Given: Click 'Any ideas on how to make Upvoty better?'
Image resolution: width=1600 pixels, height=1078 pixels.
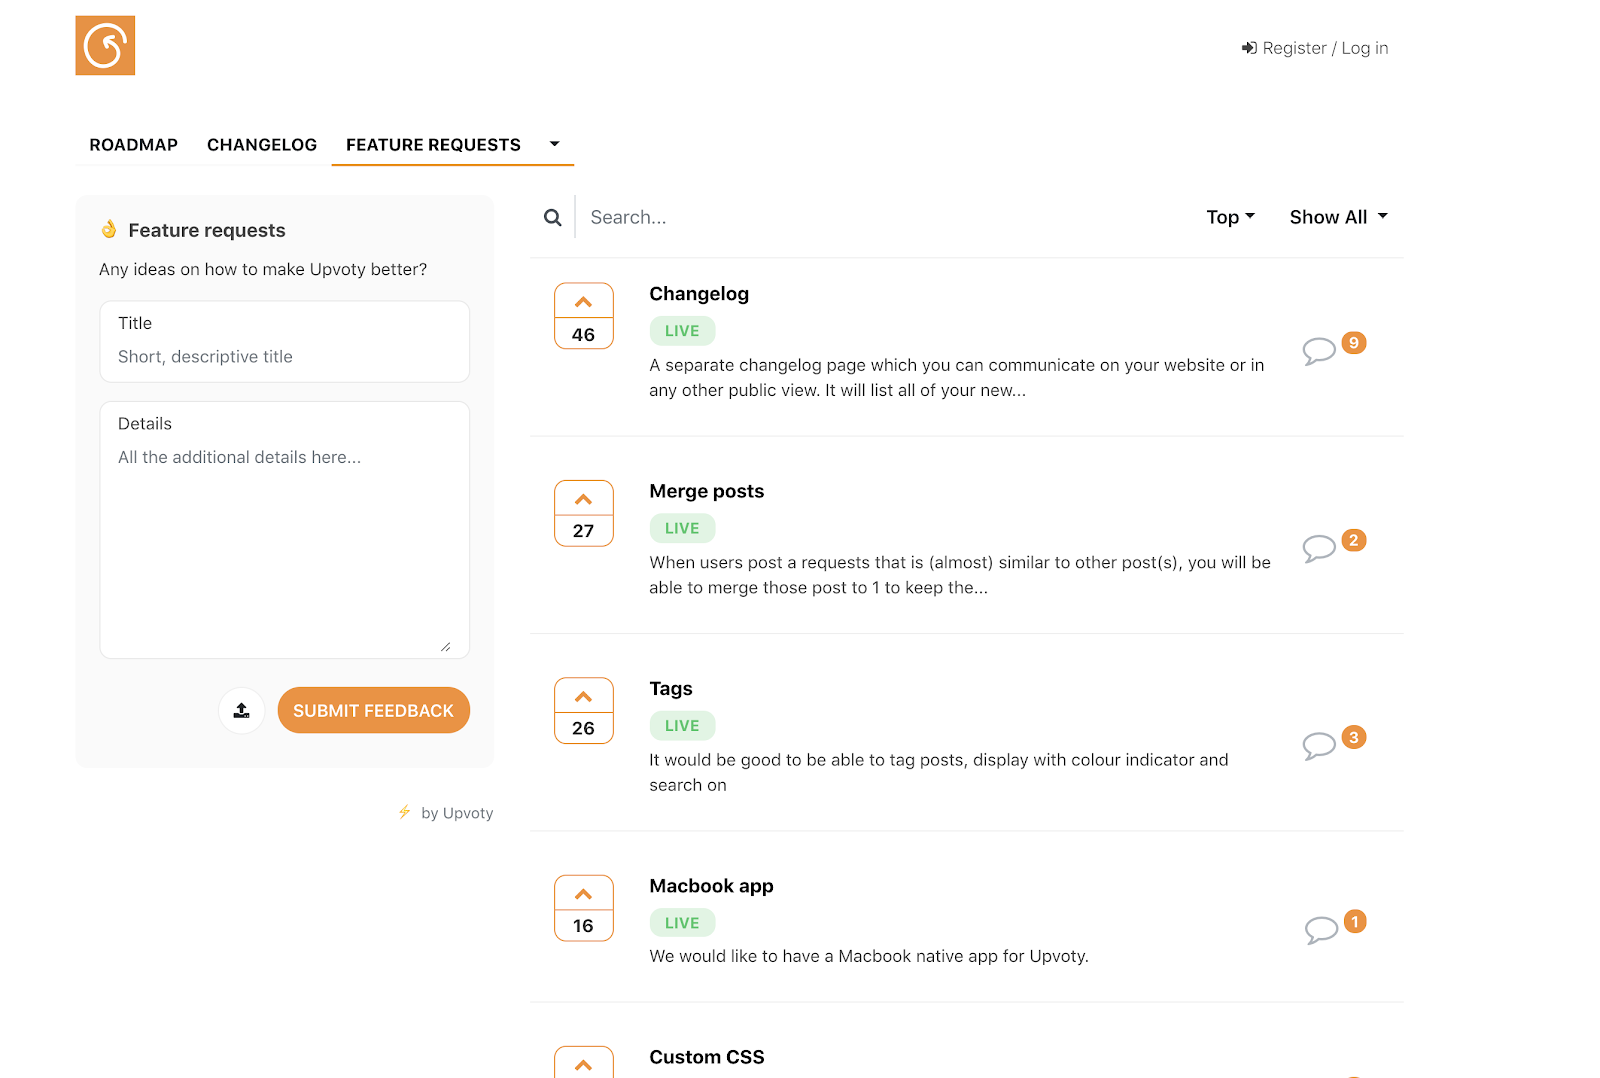Looking at the screenshot, I should point(263,270).
